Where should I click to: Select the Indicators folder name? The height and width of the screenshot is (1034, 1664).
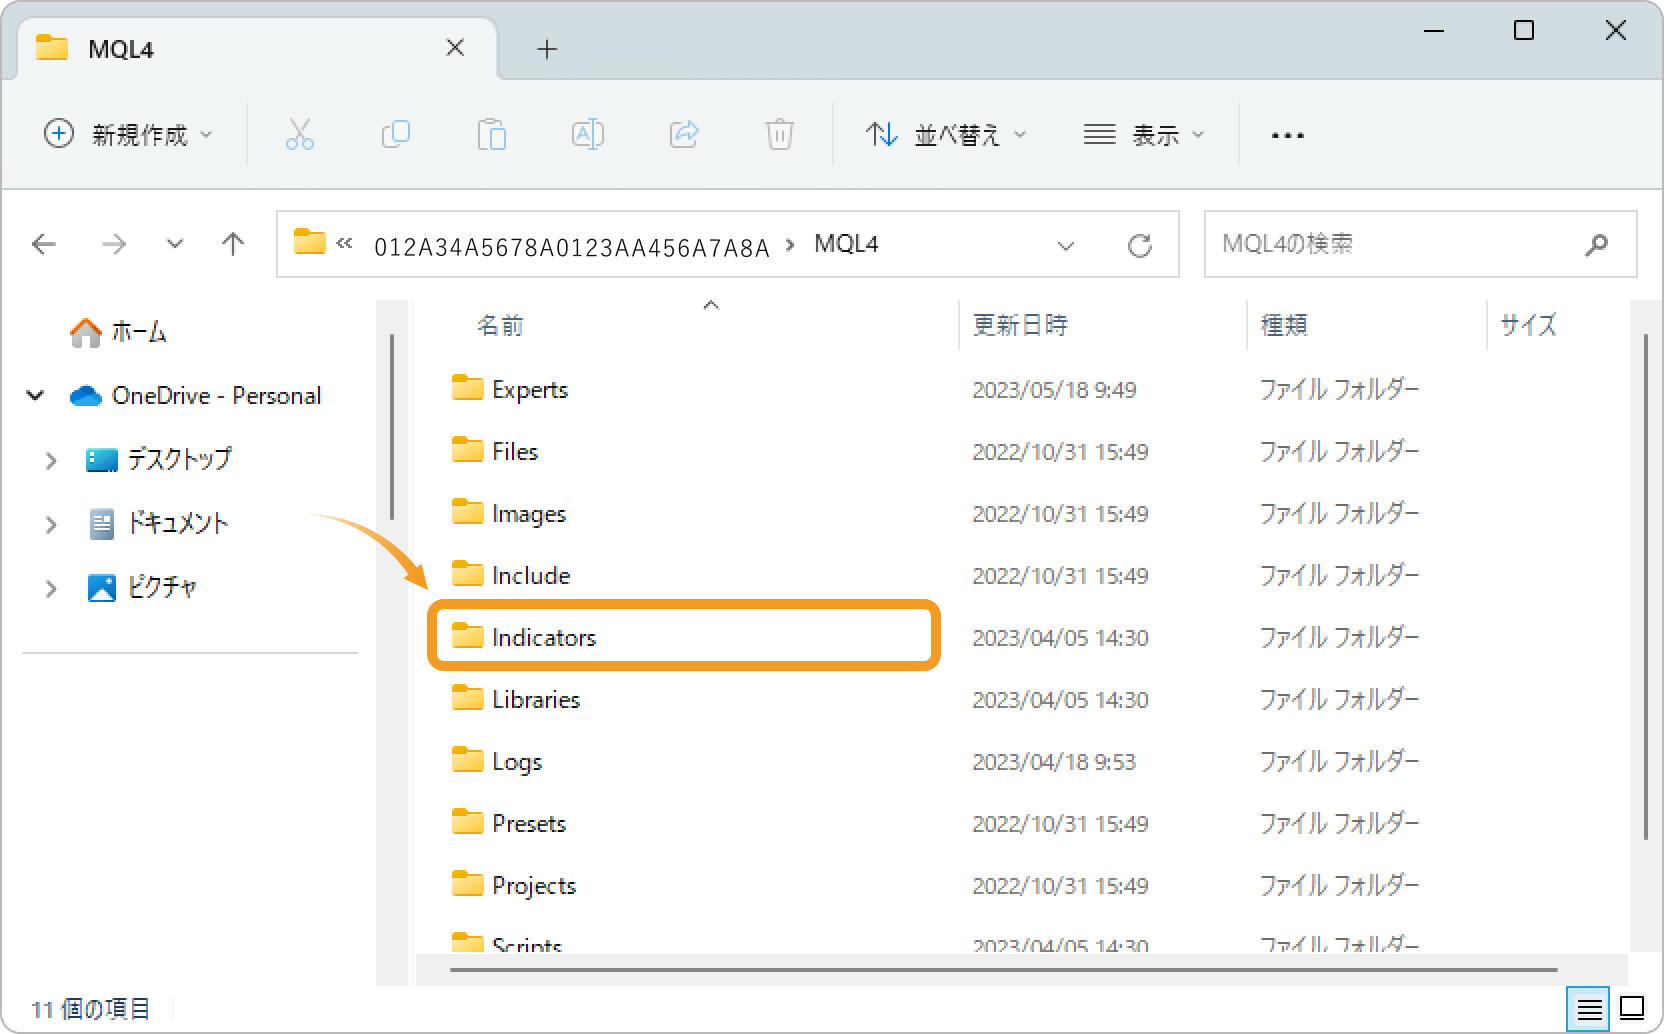click(x=544, y=637)
